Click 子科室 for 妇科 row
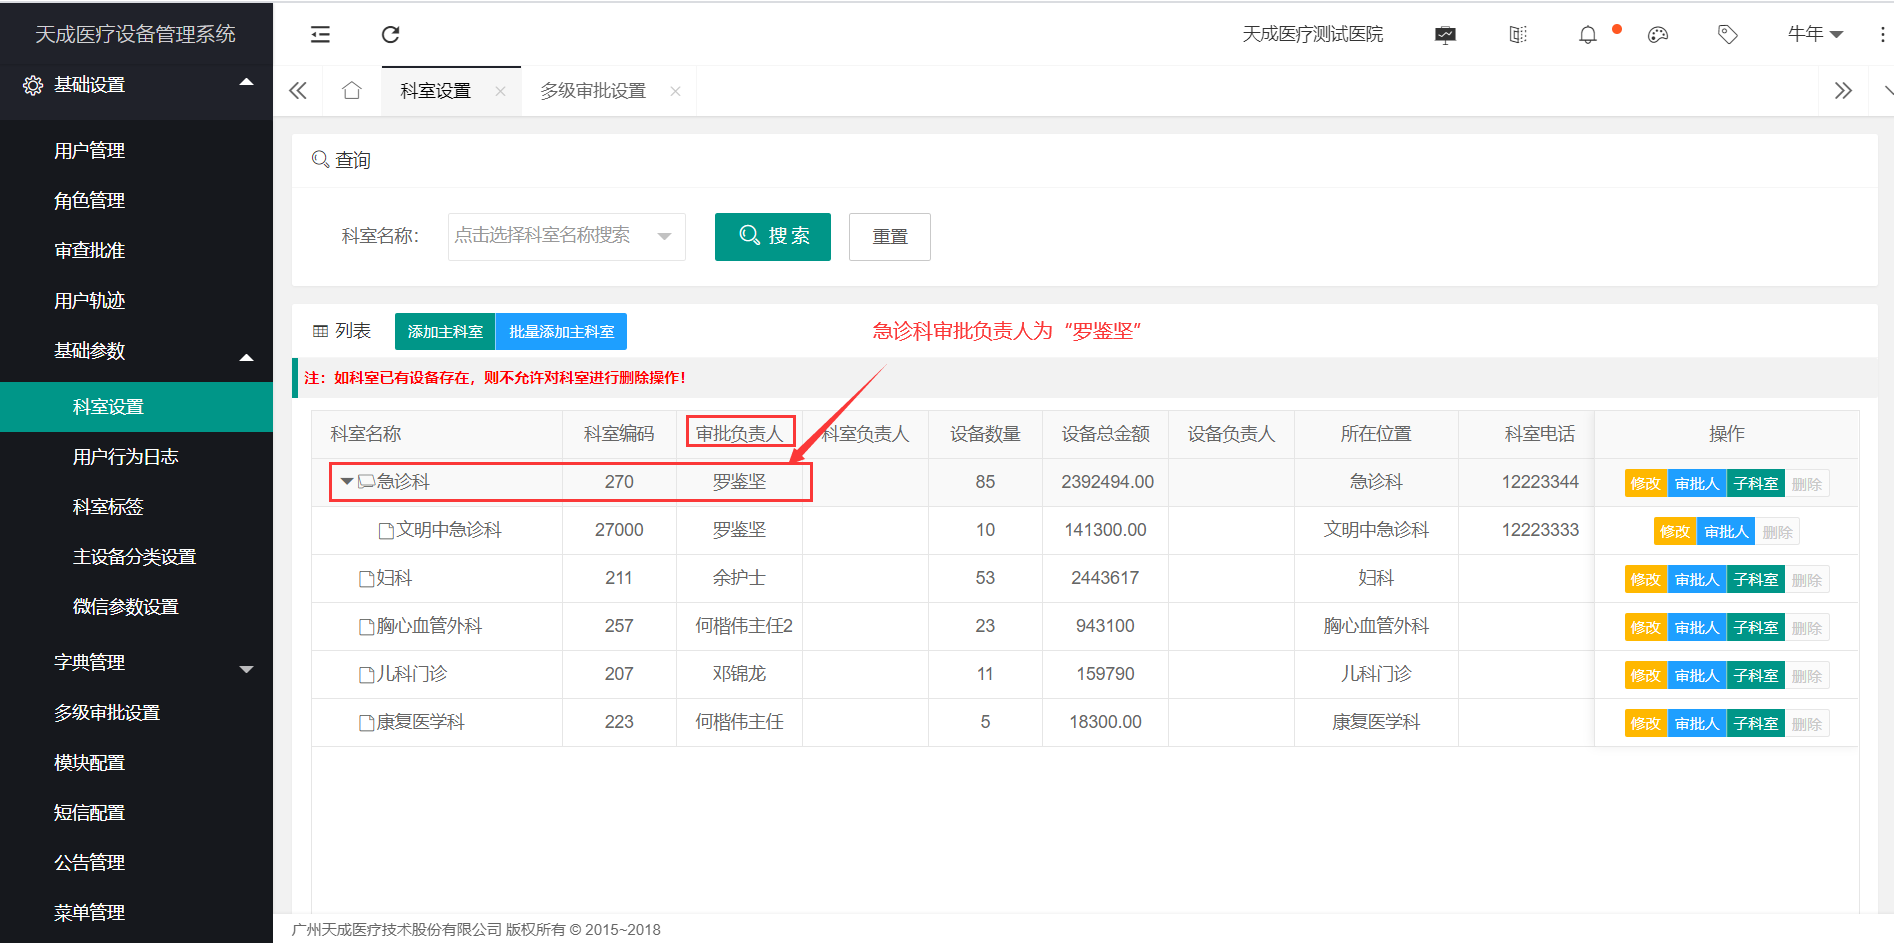This screenshot has height=943, width=1894. coord(1756,580)
